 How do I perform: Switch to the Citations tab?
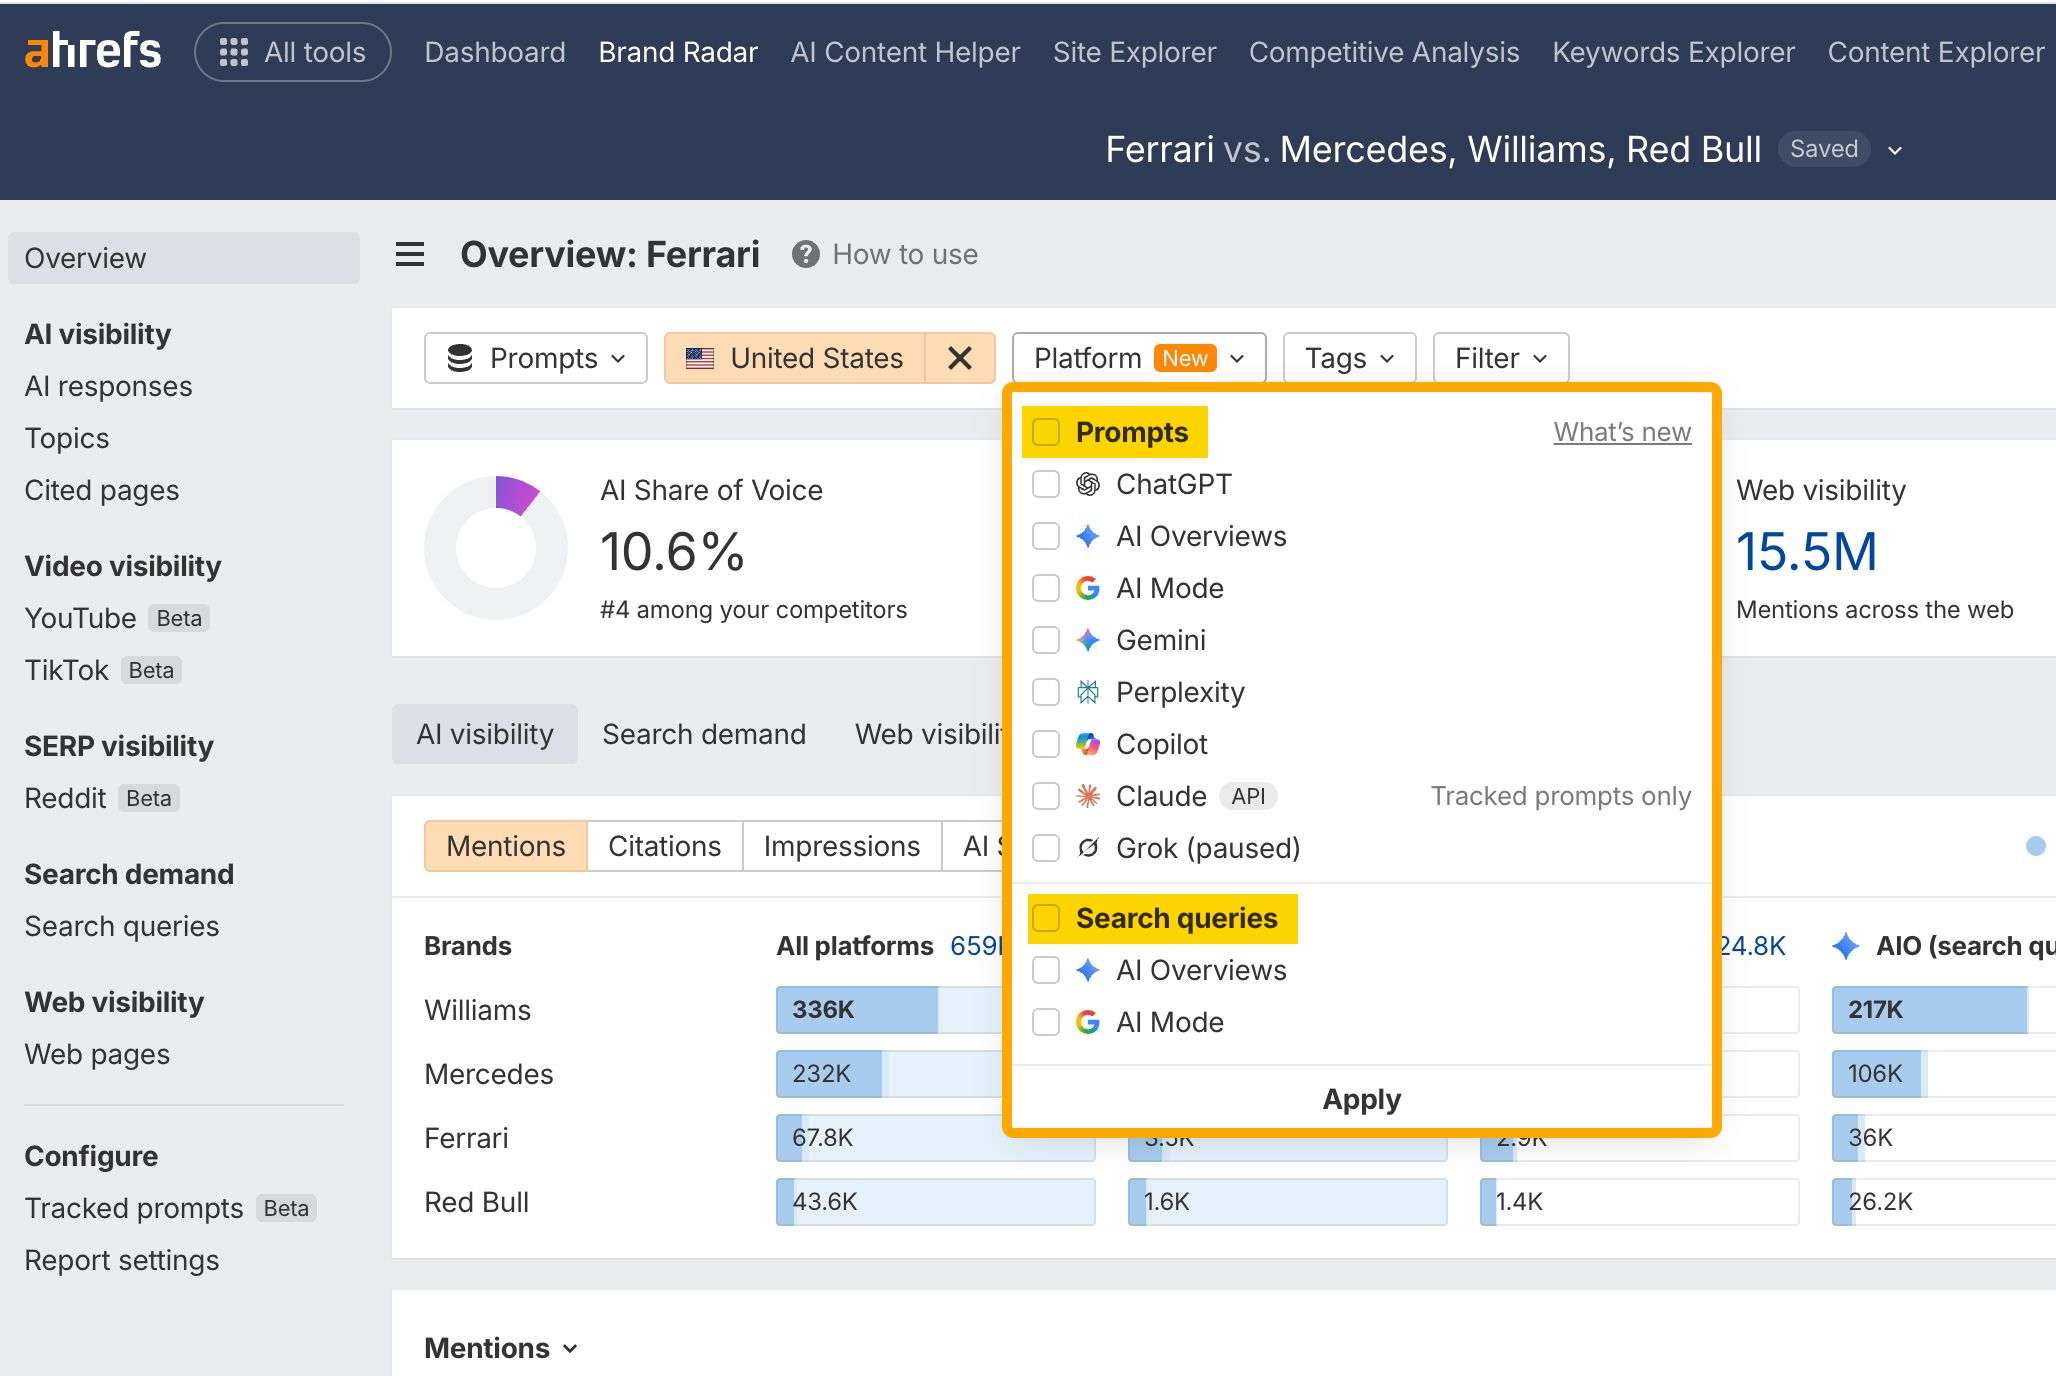tap(664, 846)
